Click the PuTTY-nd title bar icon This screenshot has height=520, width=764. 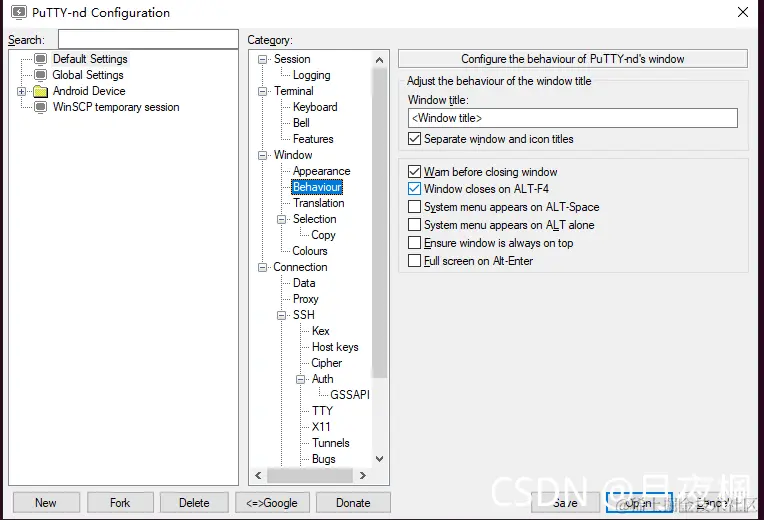(19, 12)
